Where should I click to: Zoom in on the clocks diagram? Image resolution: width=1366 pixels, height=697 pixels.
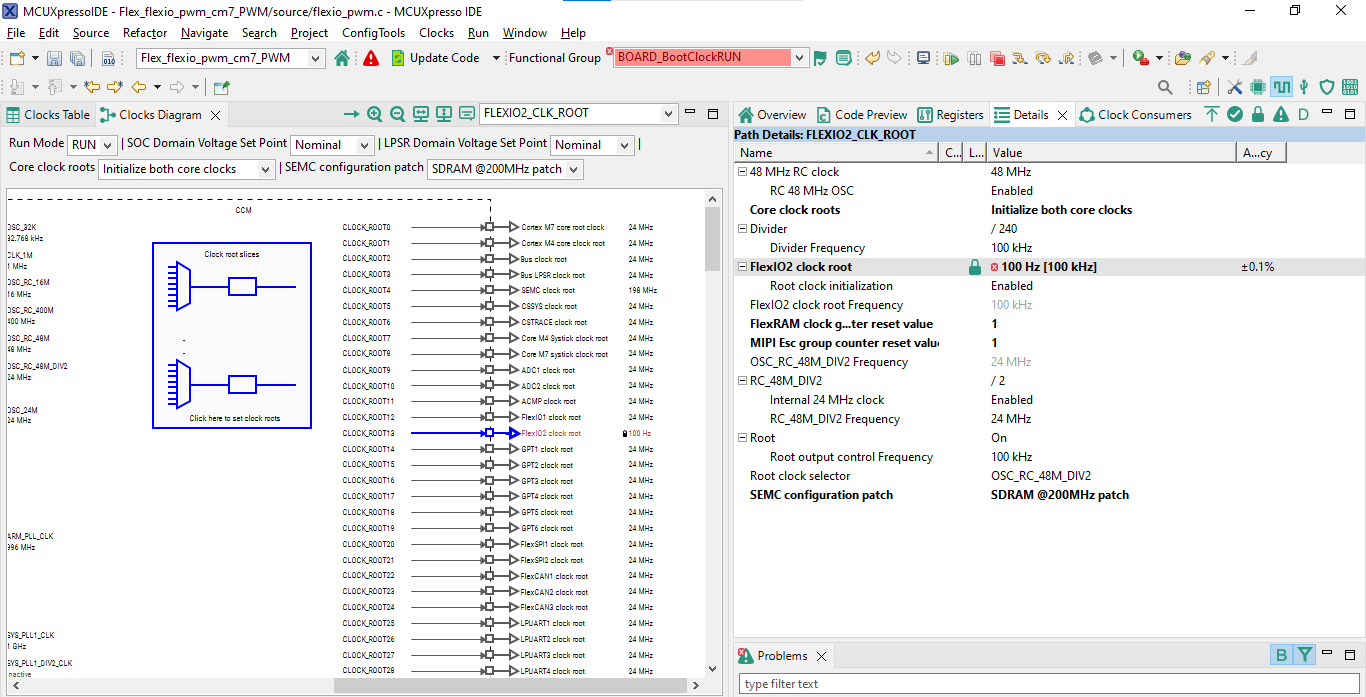click(374, 113)
